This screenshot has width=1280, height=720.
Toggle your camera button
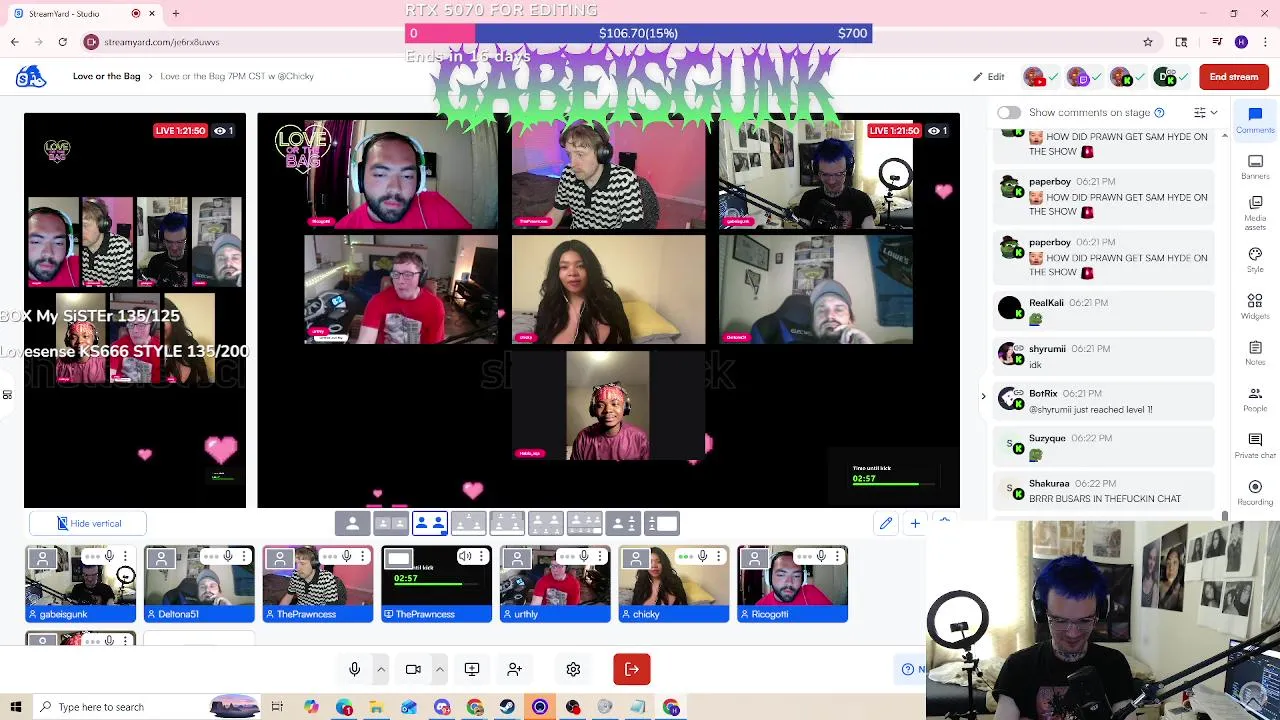pos(413,669)
